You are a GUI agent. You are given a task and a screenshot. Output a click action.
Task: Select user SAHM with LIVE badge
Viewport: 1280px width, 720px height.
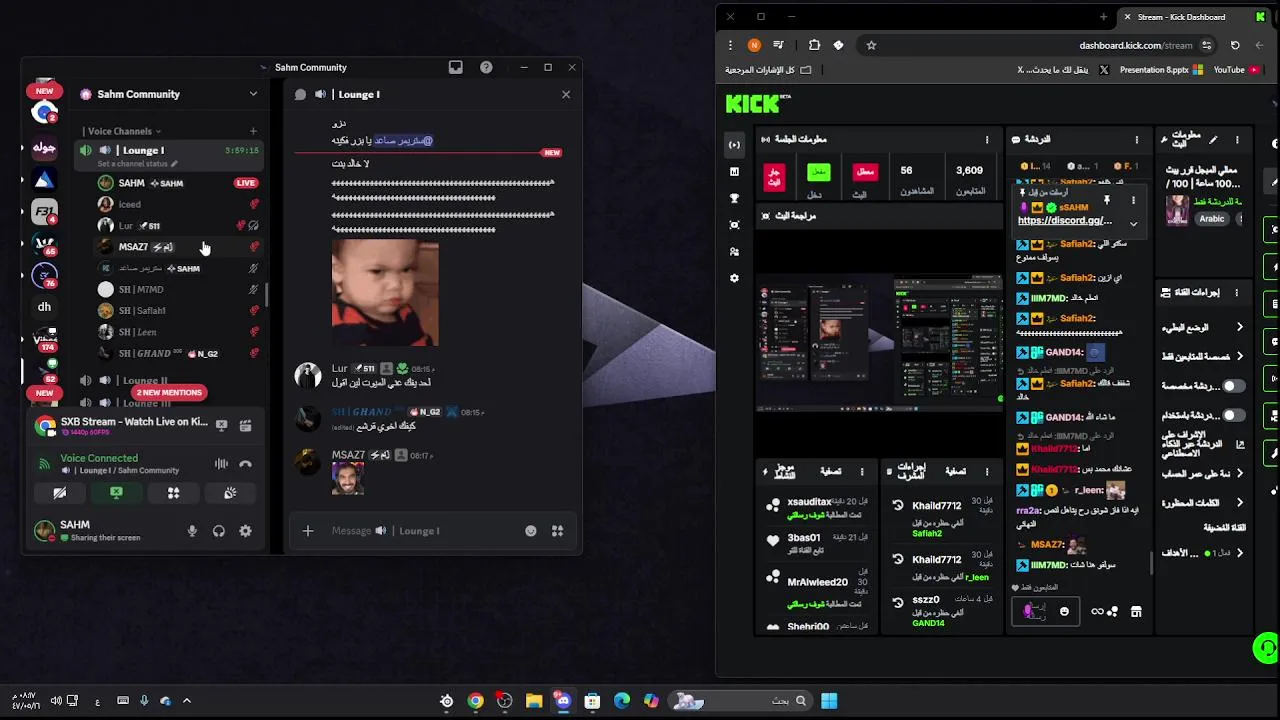click(x=177, y=183)
